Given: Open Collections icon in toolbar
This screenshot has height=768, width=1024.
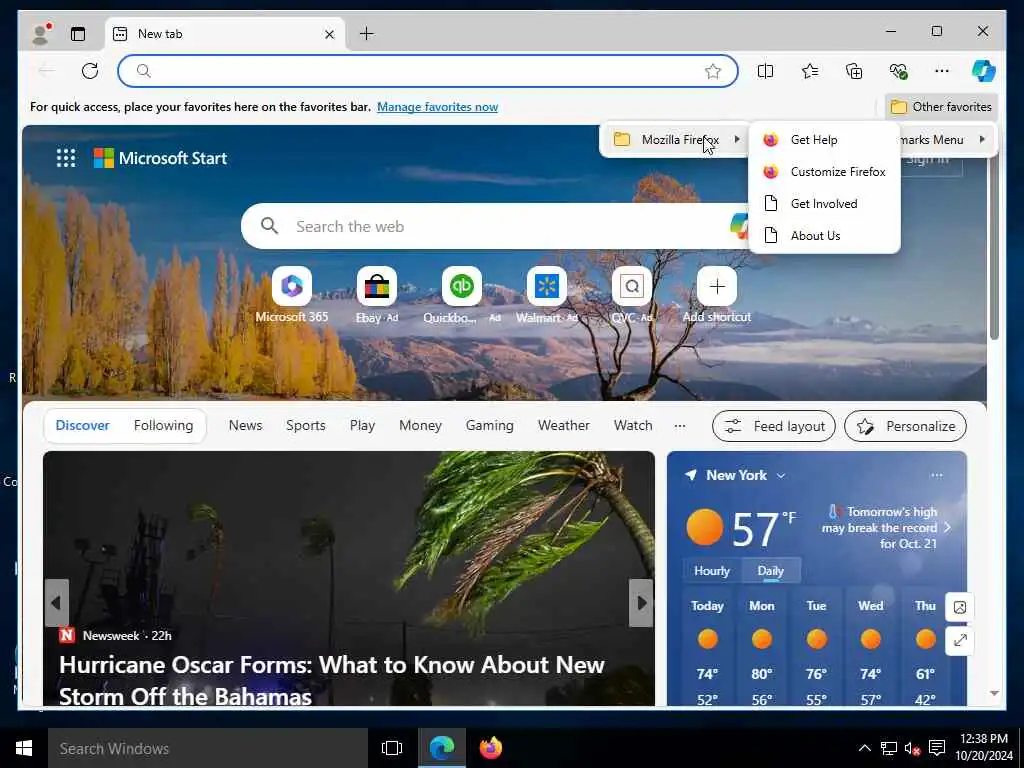Looking at the screenshot, I should [854, 71].
